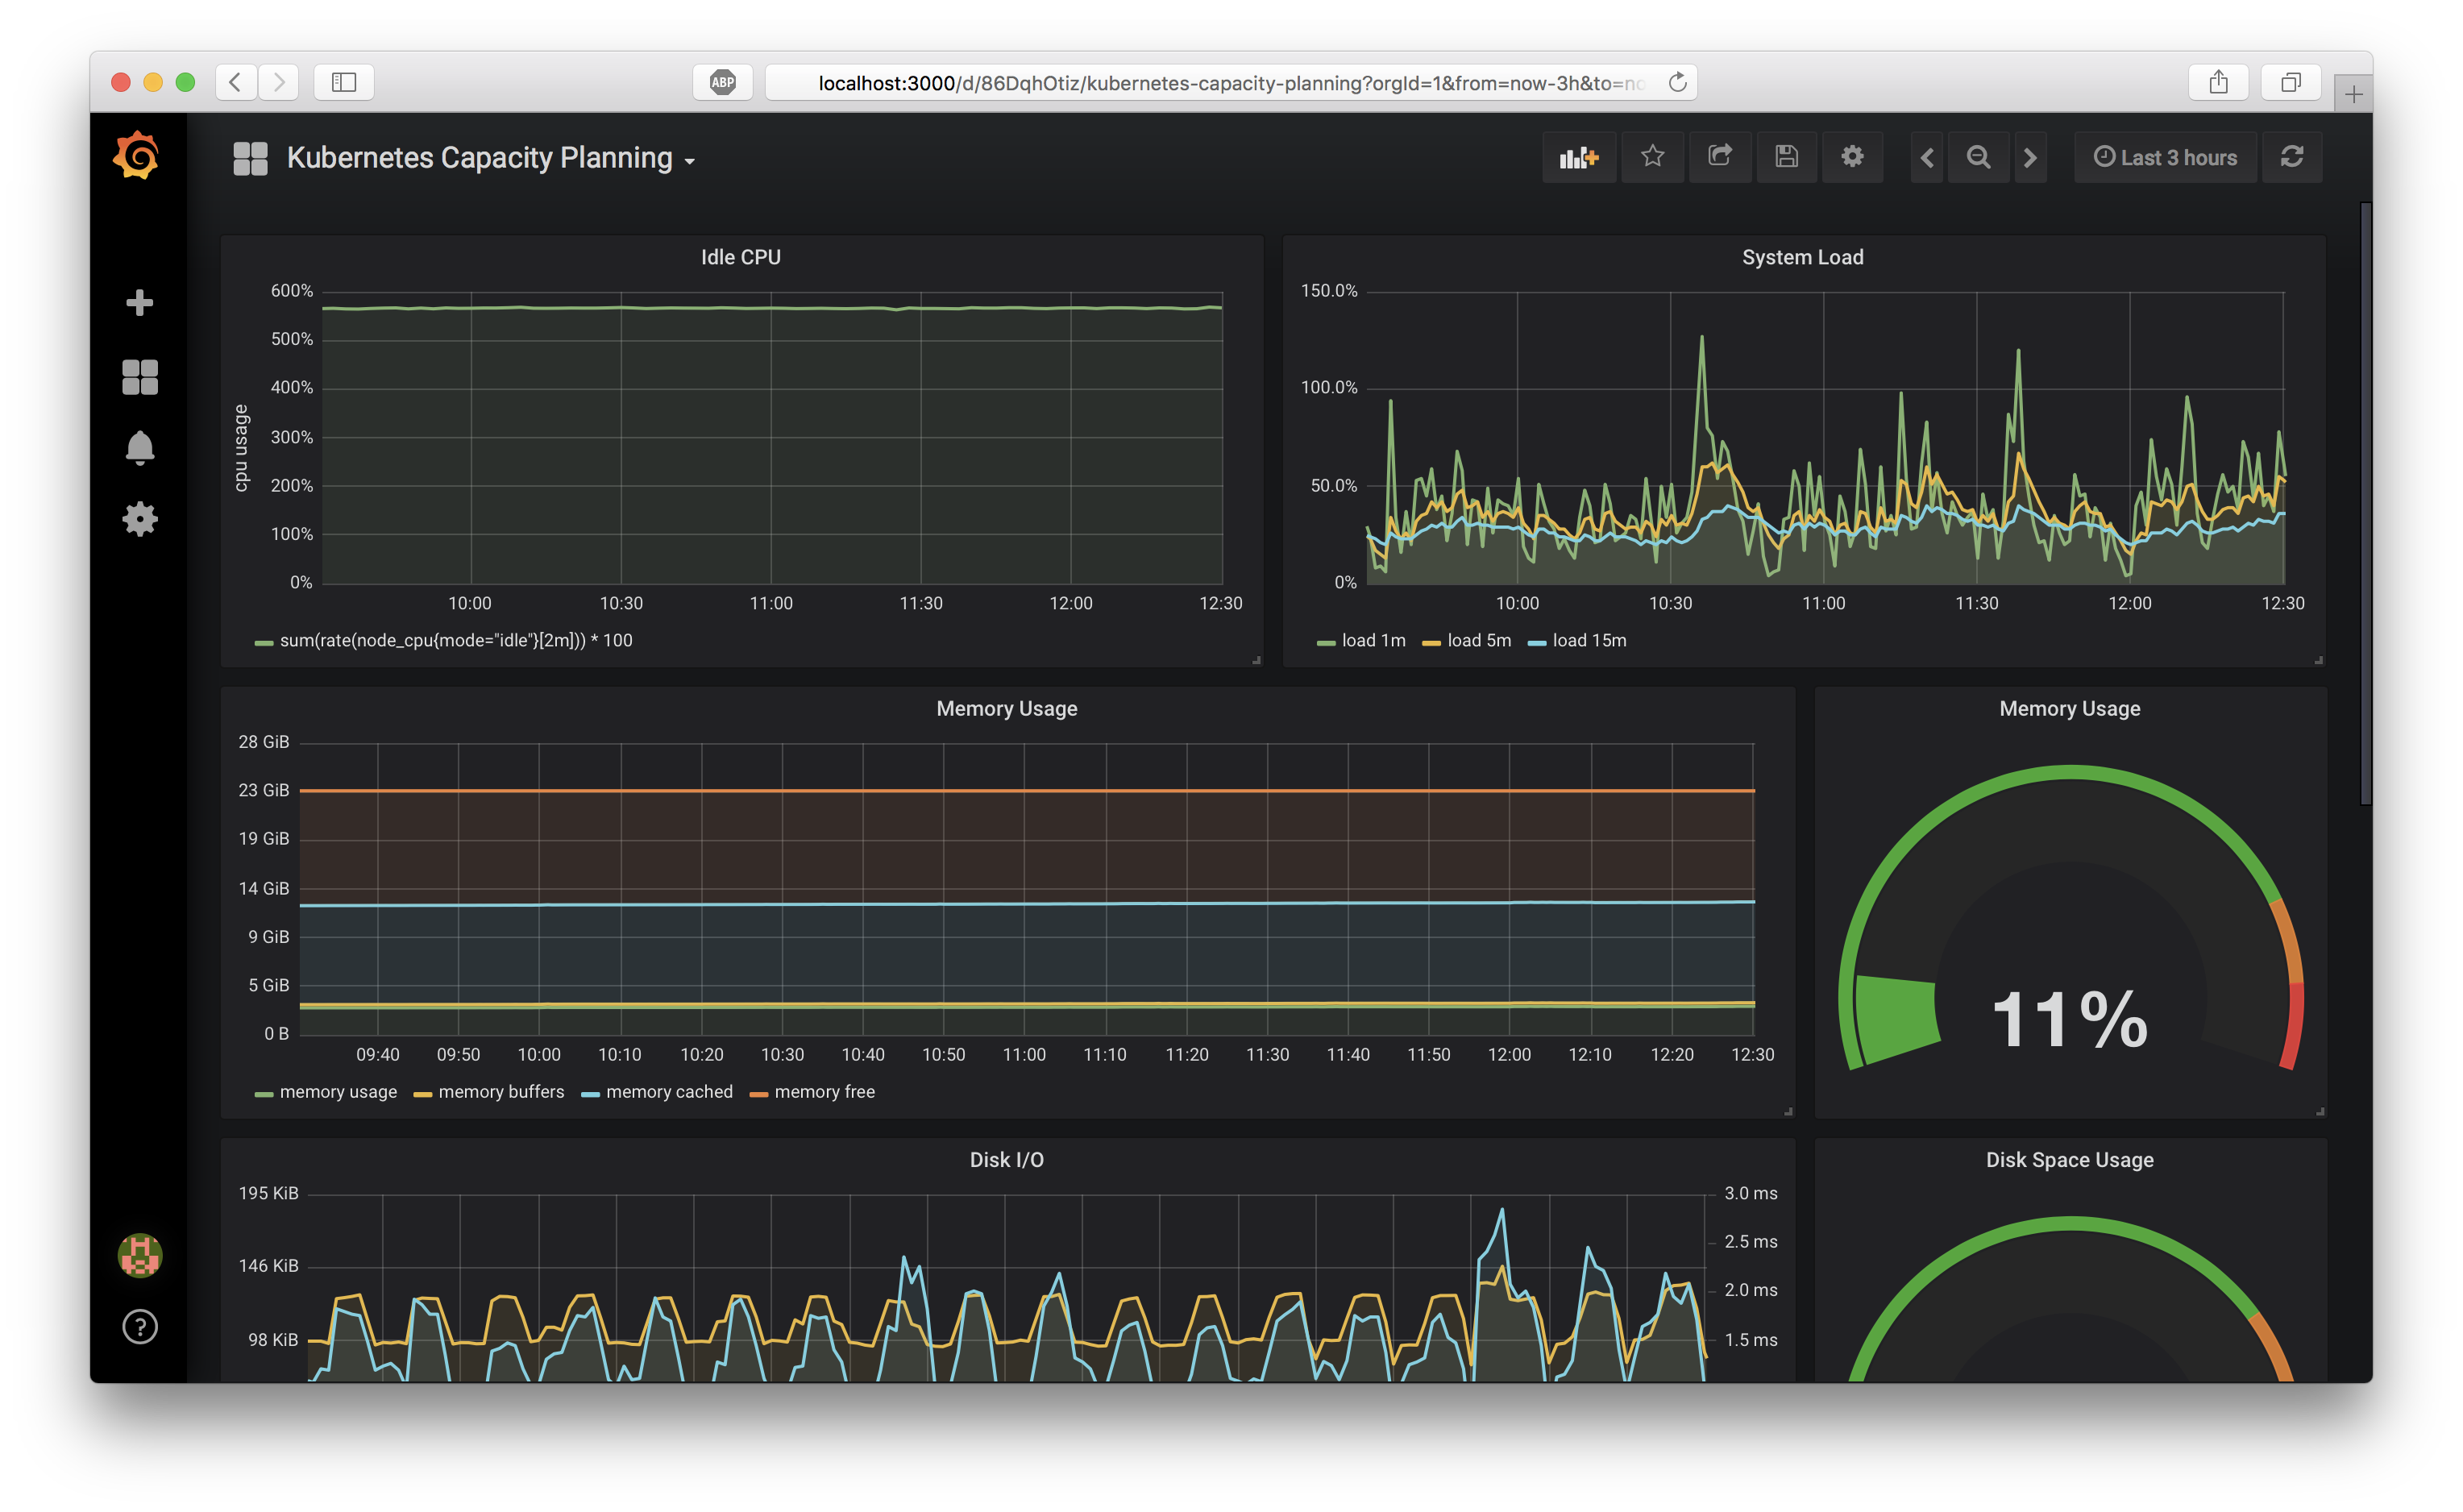Open dashboard settings via the gear icon

click(1852, 157)
